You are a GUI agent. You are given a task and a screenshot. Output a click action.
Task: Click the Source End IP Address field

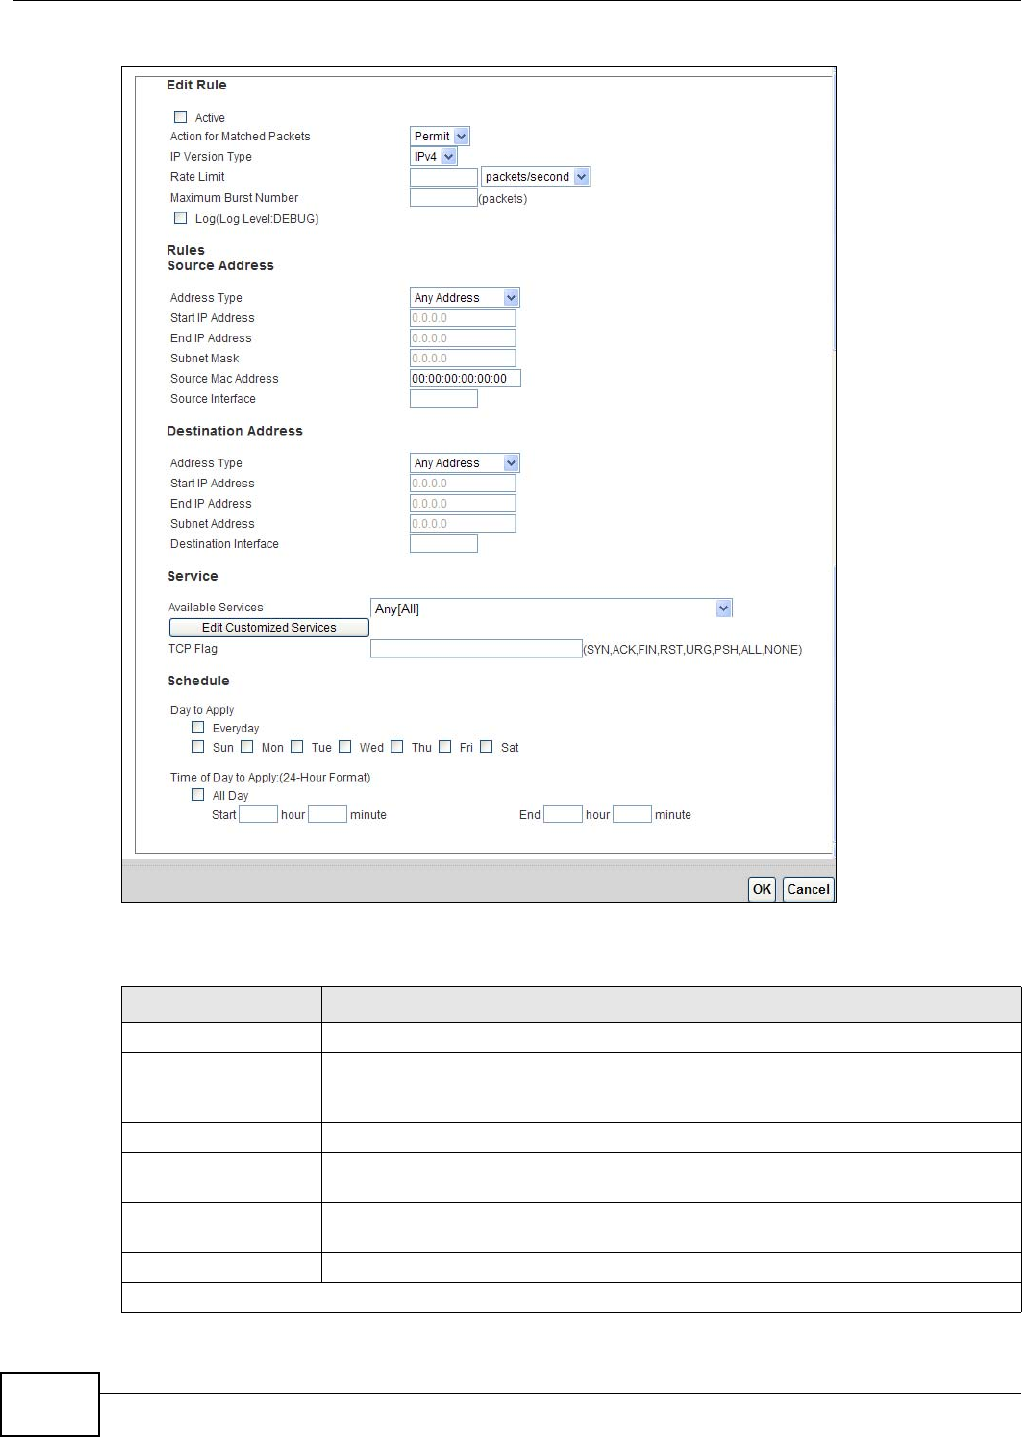tap(463, 338)
